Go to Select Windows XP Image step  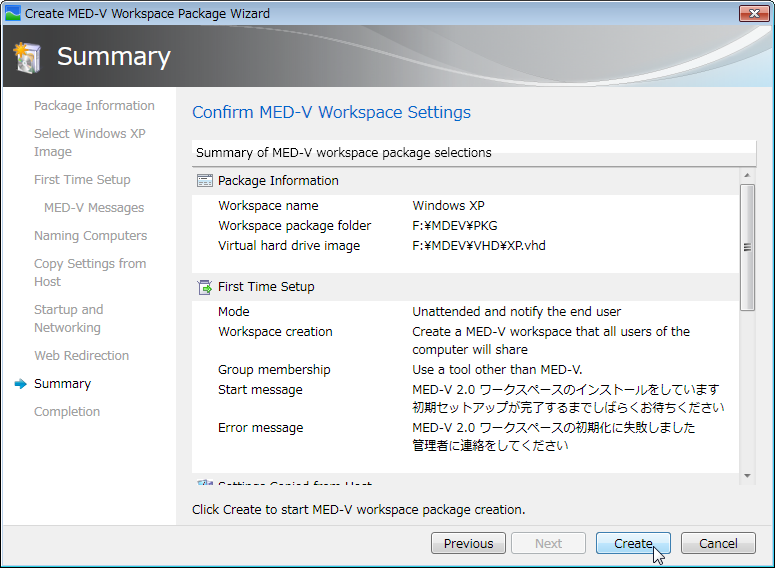(x=89, y=142)
